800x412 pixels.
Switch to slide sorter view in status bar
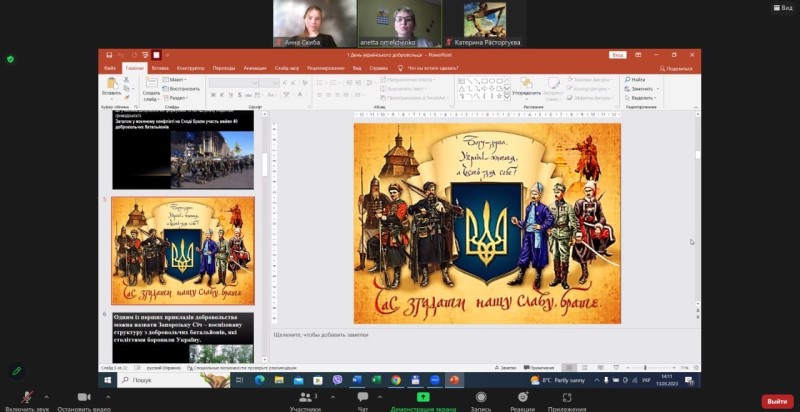point(585,368)
